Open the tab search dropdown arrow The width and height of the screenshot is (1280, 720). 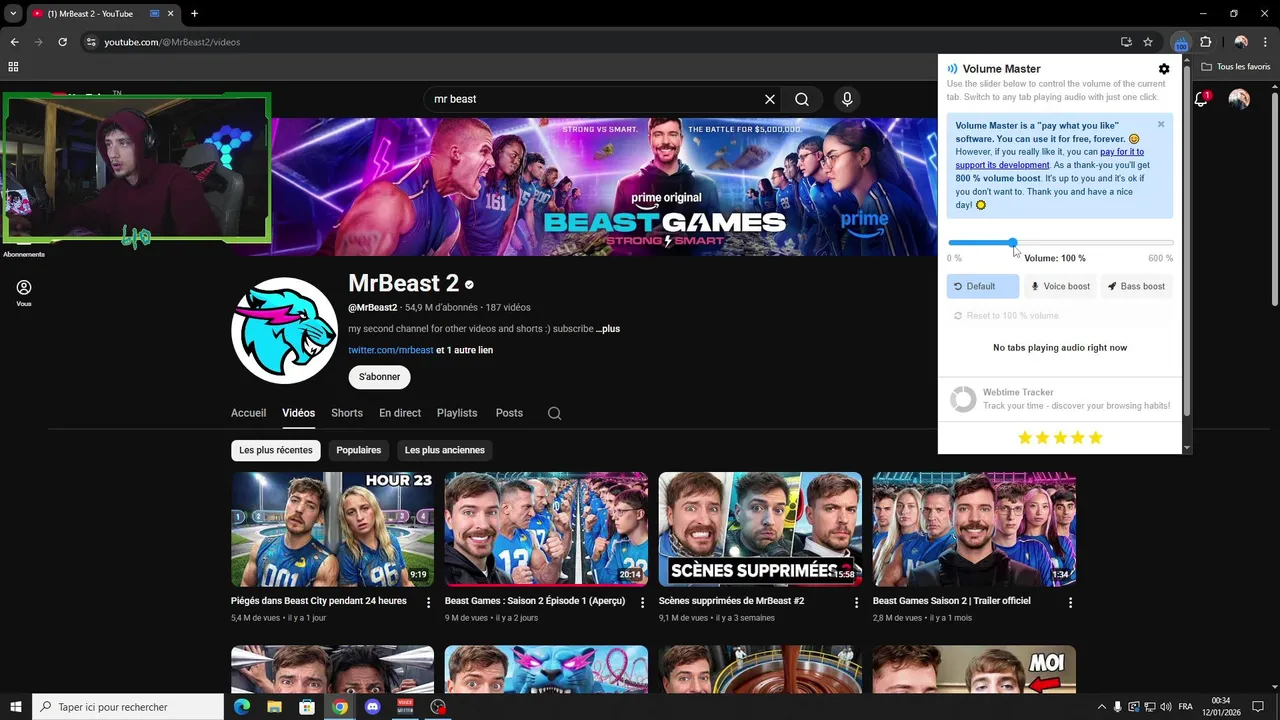click(13, 14)
